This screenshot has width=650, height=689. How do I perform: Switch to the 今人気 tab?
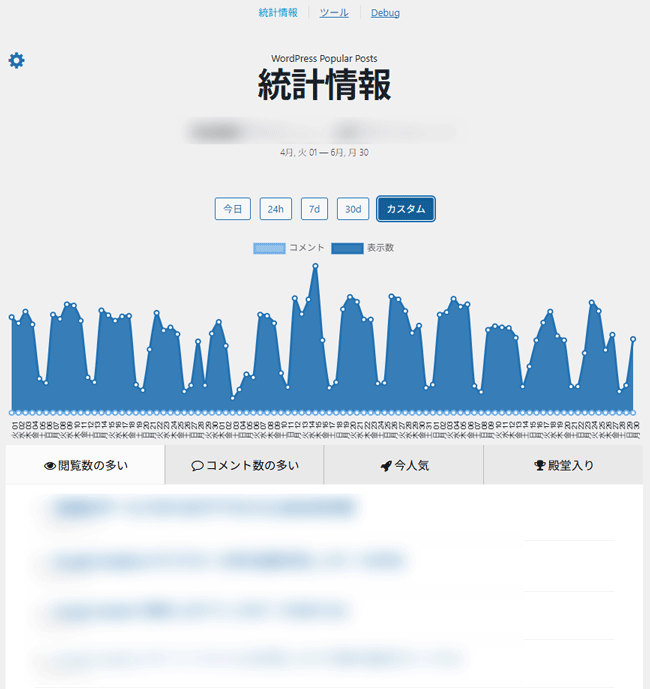[x=404, y=465]
